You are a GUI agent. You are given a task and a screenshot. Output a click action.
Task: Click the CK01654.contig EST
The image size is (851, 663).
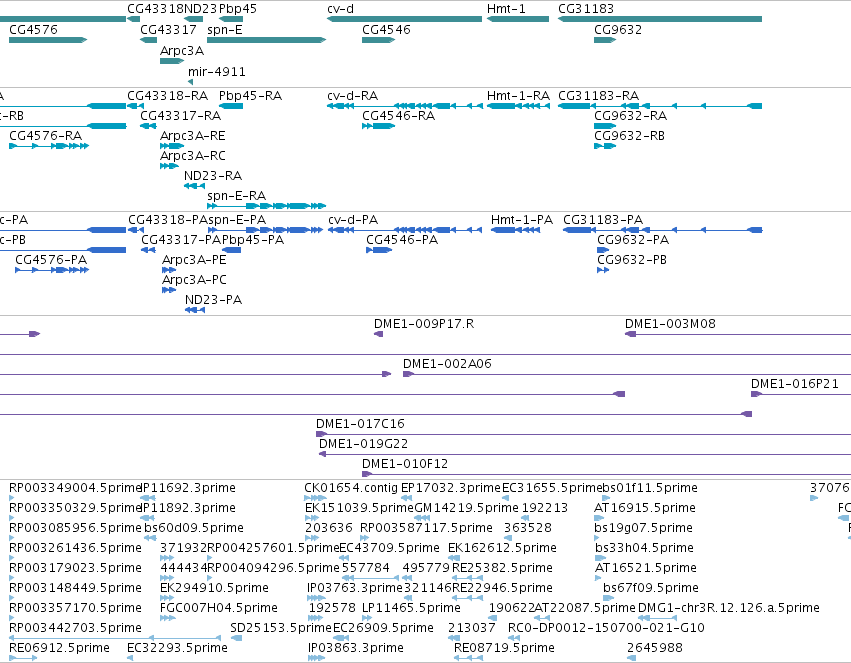[315, 498]
